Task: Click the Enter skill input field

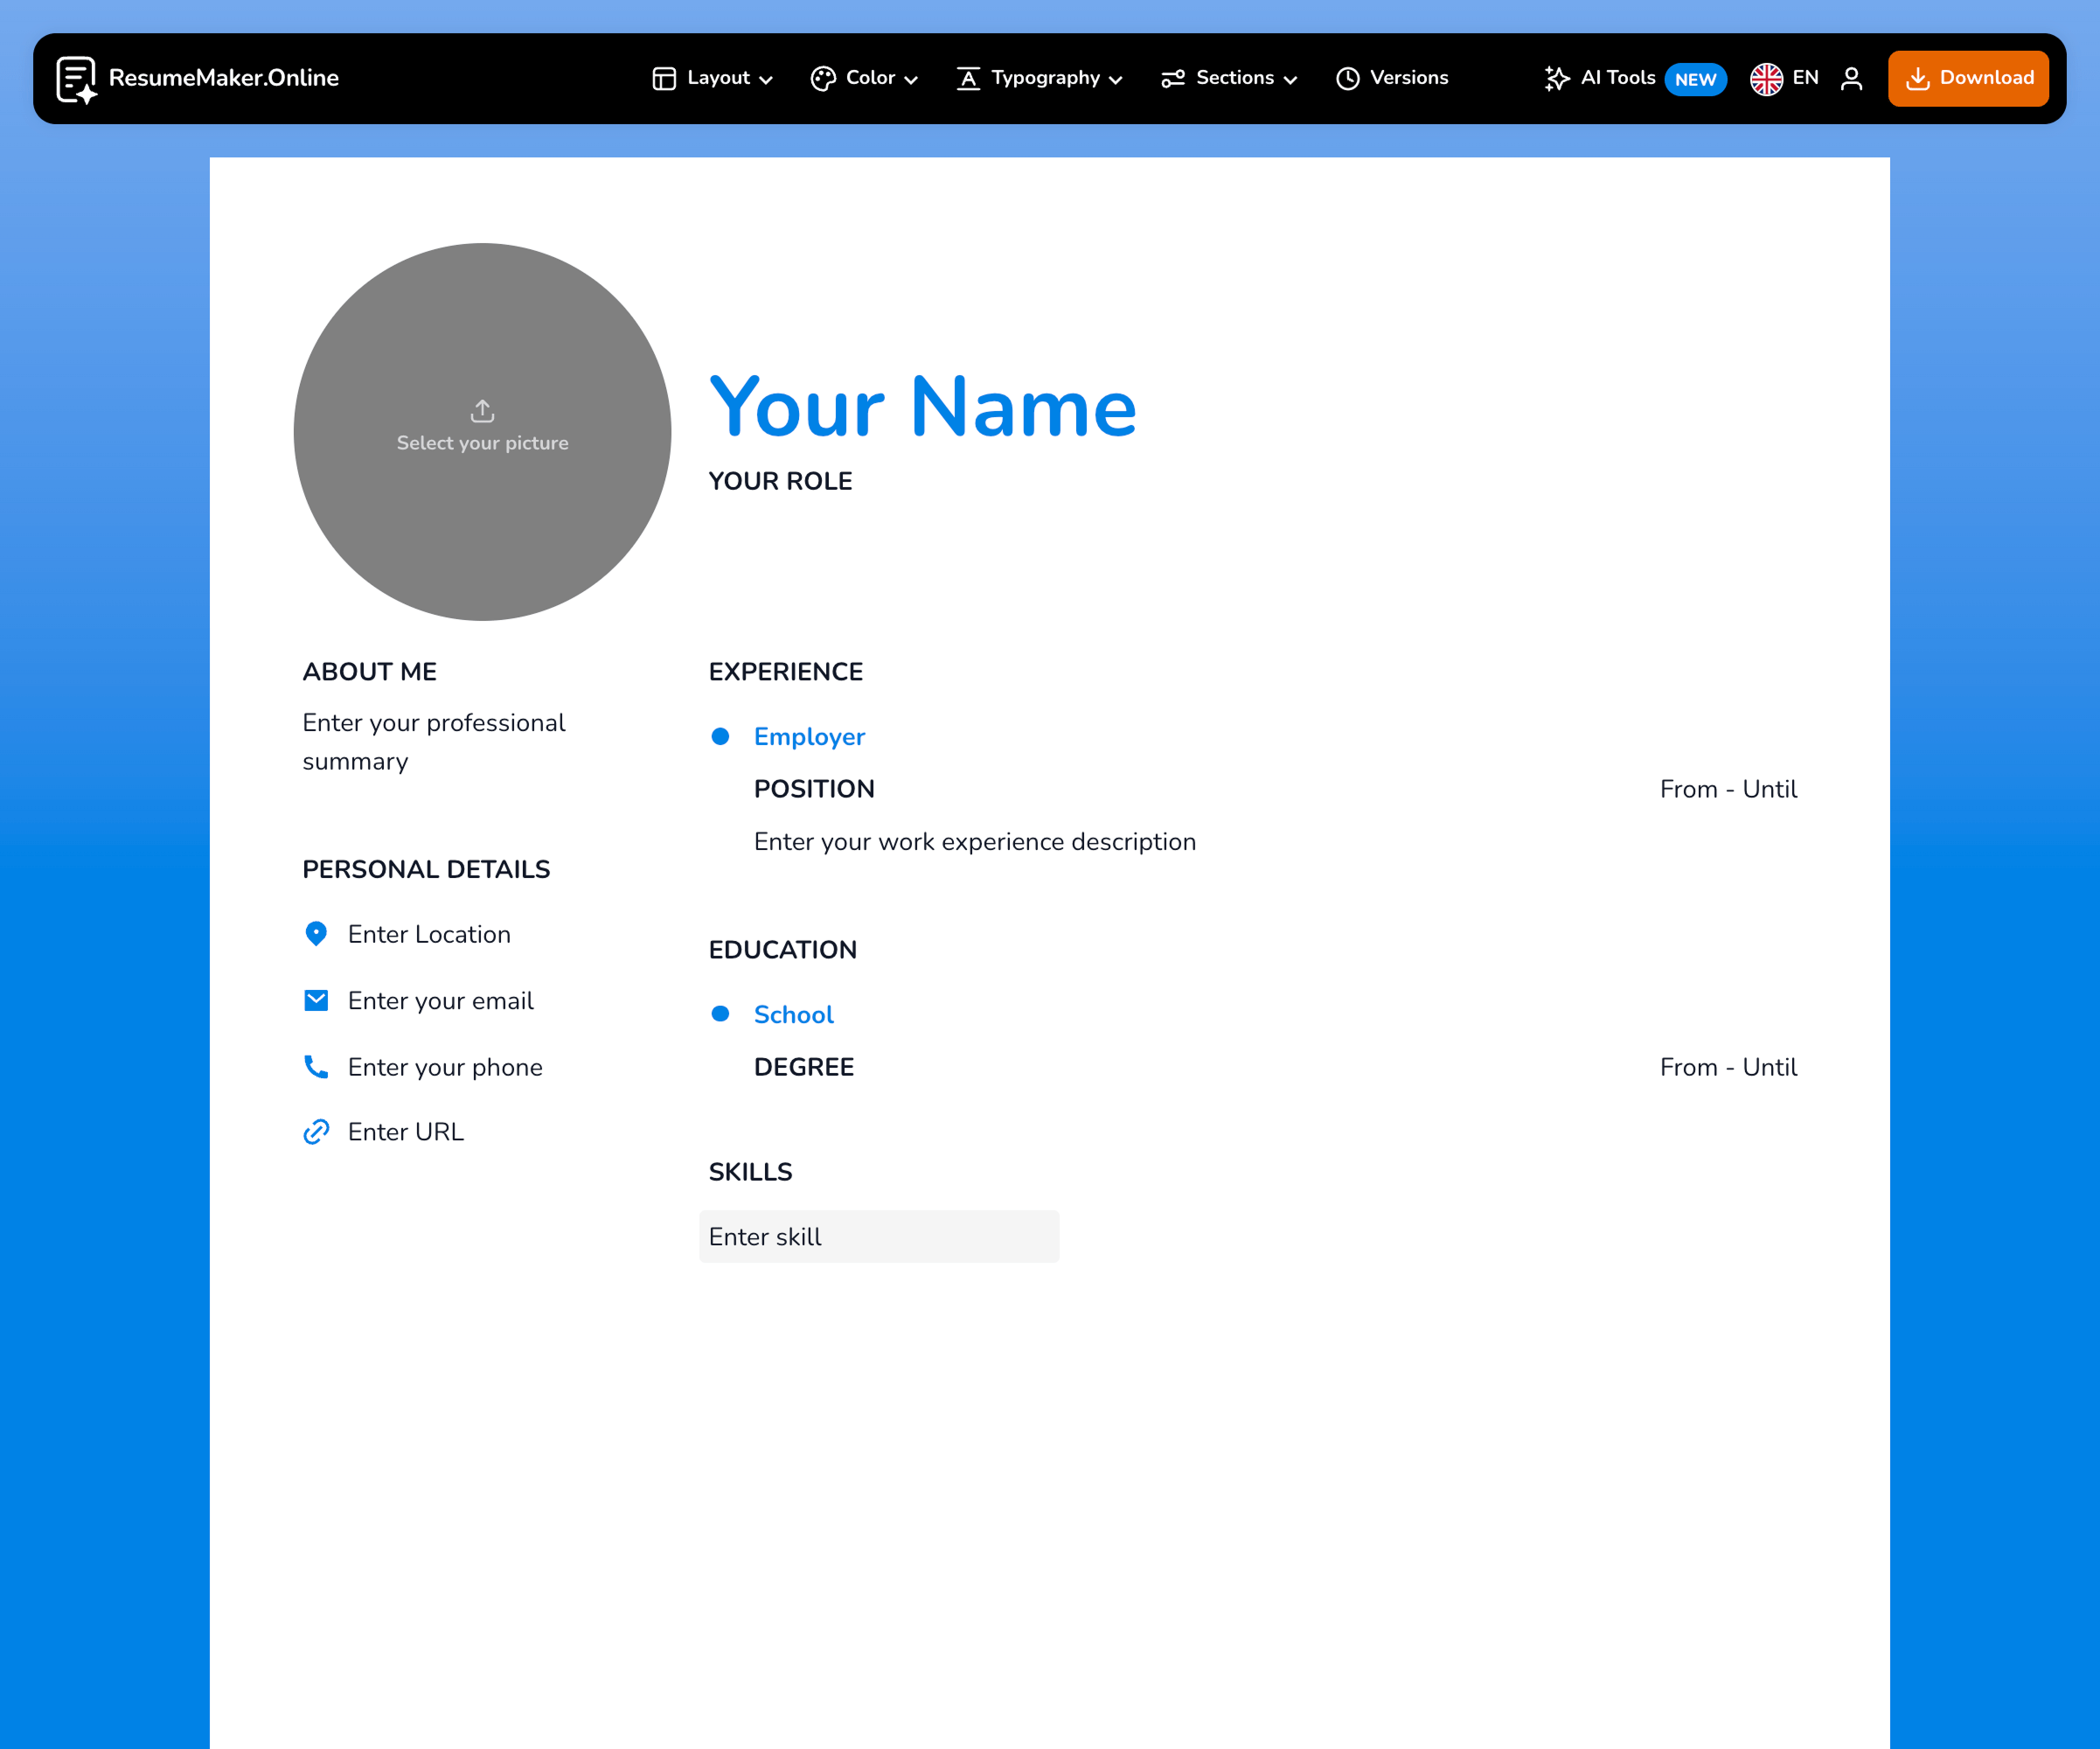Action: [879, 1236]
